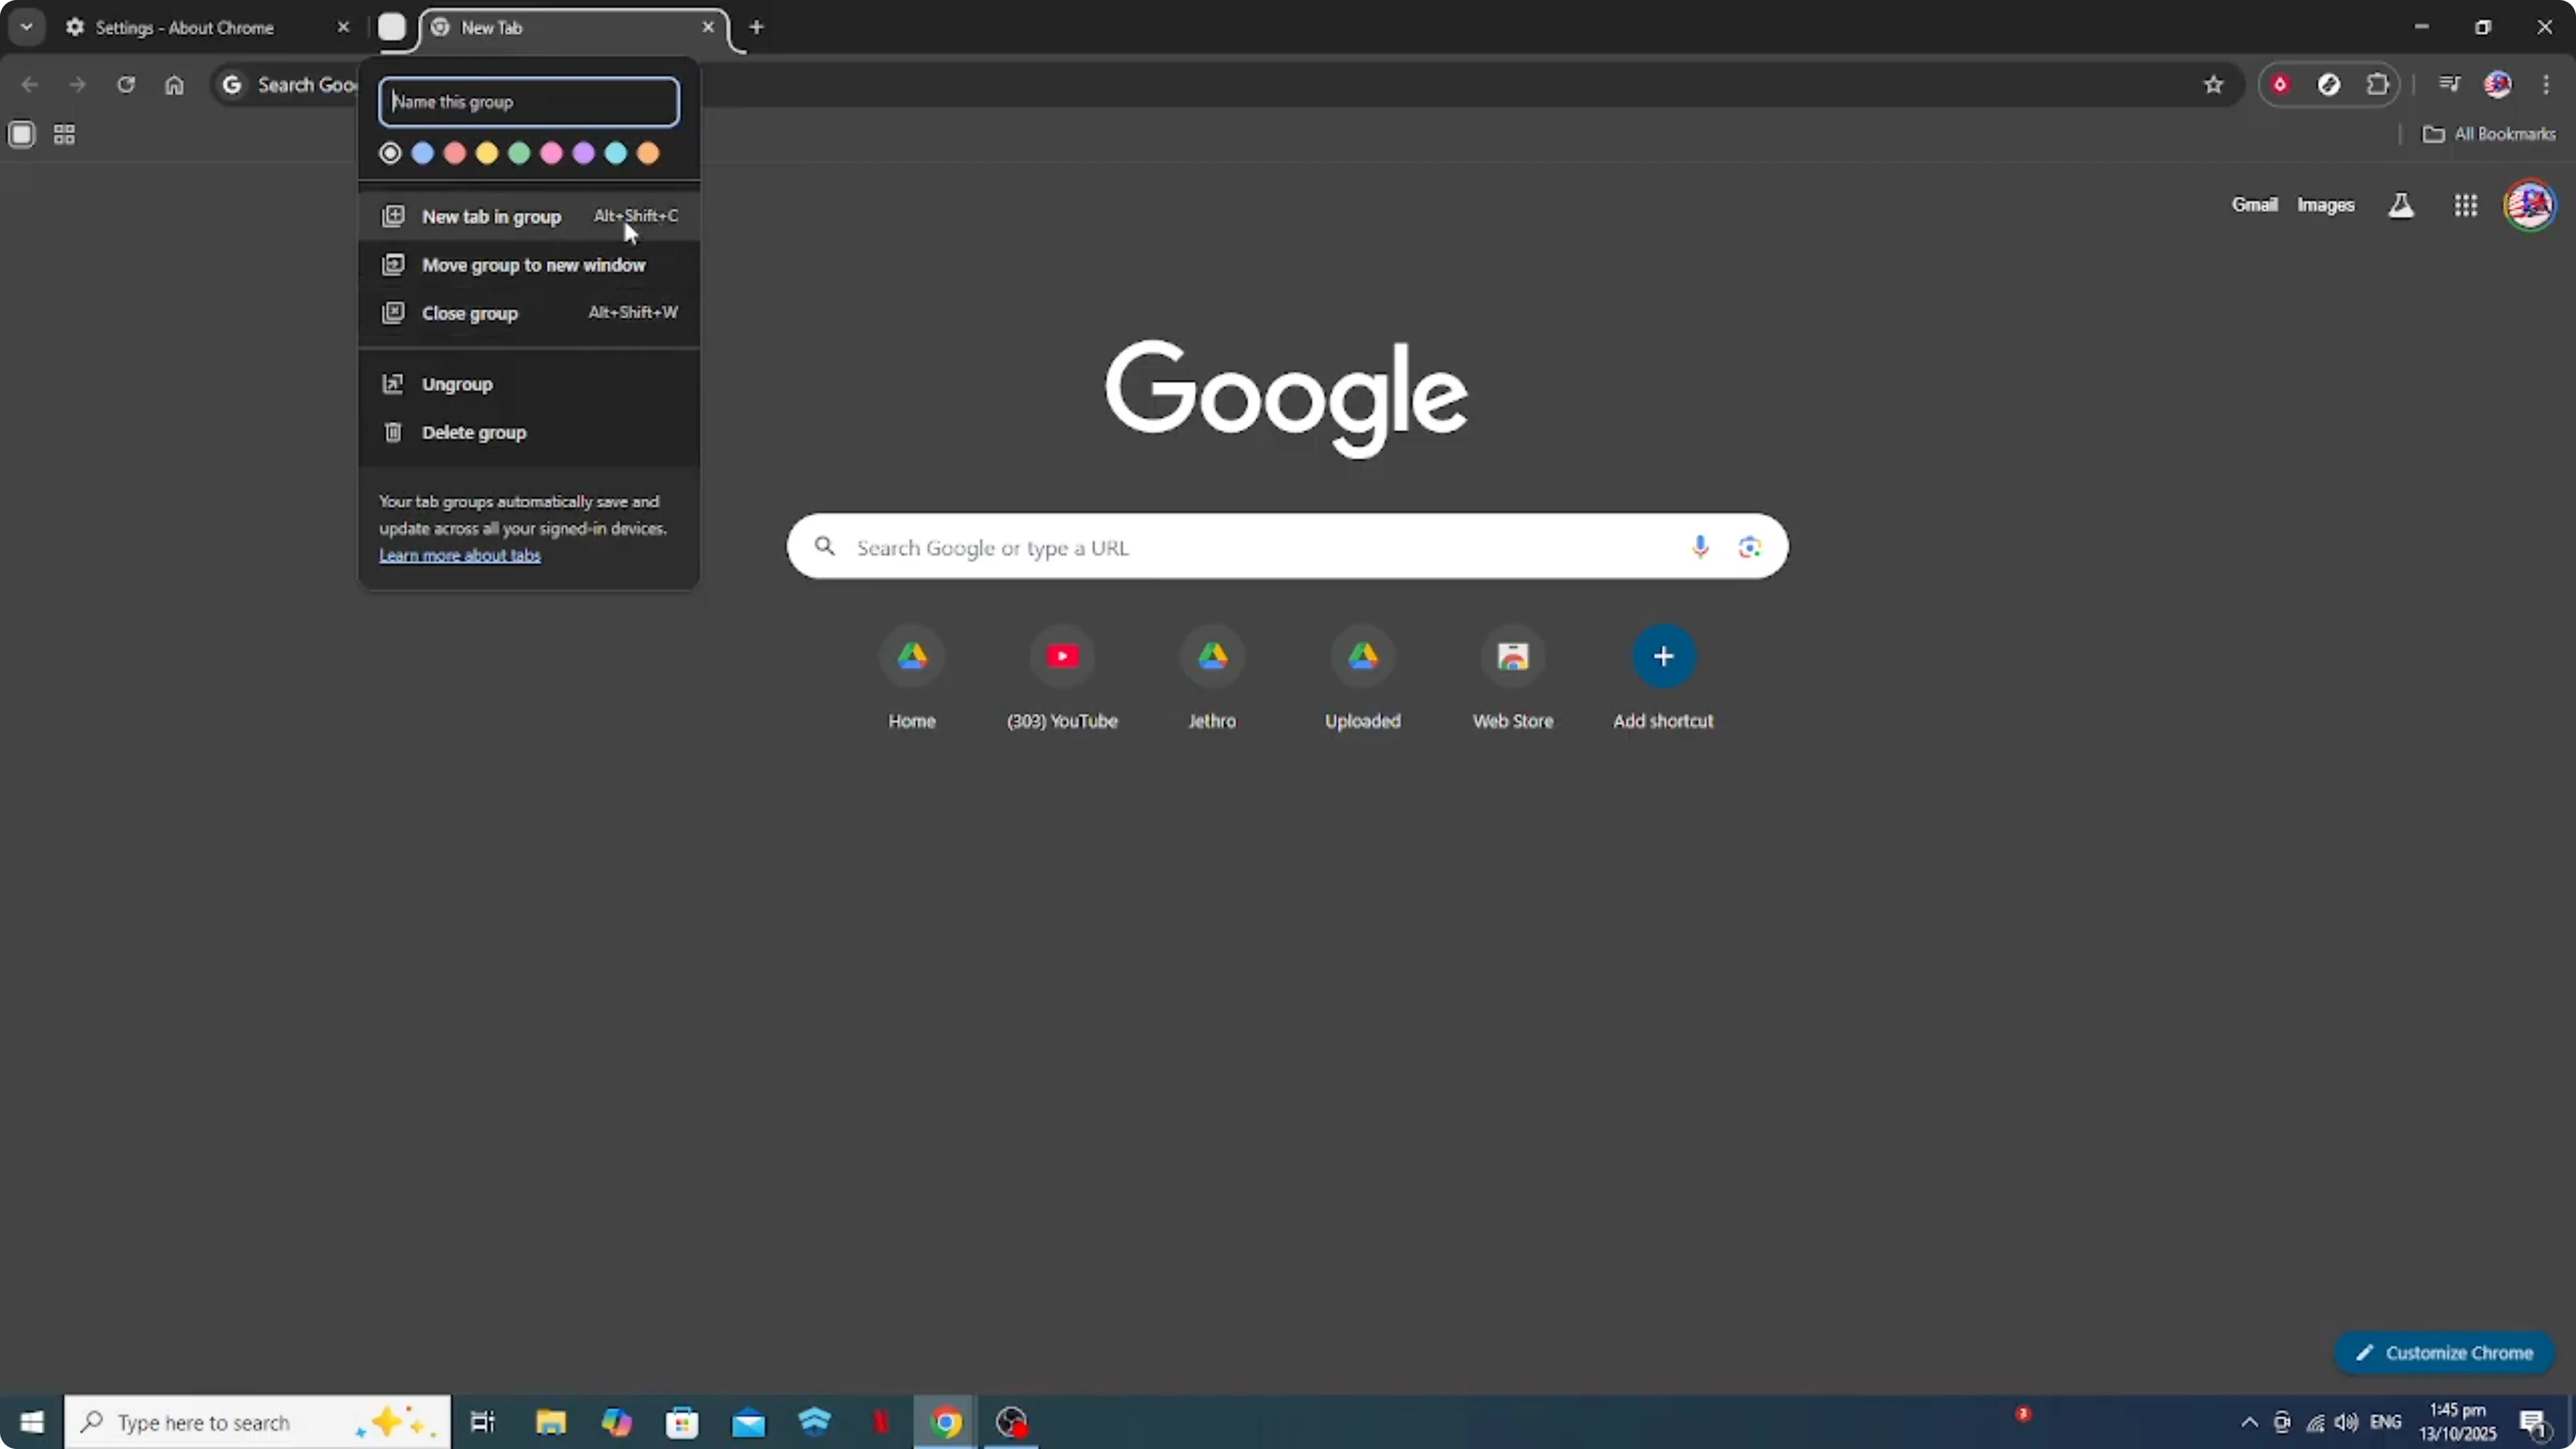Bookmark this tab with star icon
Image resolution: width=2576 pixels, height=1449 pixels.
(x=2214, y=84)
